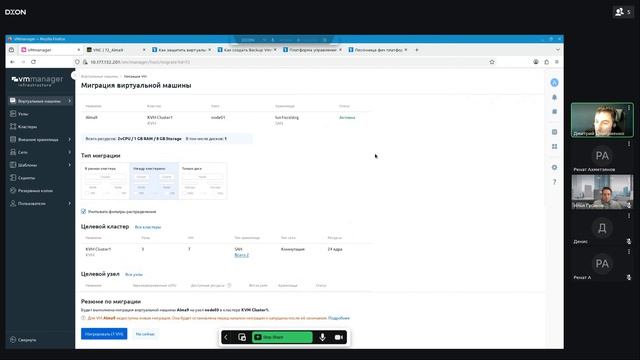The image size is (640, 360).
Task: Open the question mark help icon
Action: pyautogui.click(x=554, y=182)
